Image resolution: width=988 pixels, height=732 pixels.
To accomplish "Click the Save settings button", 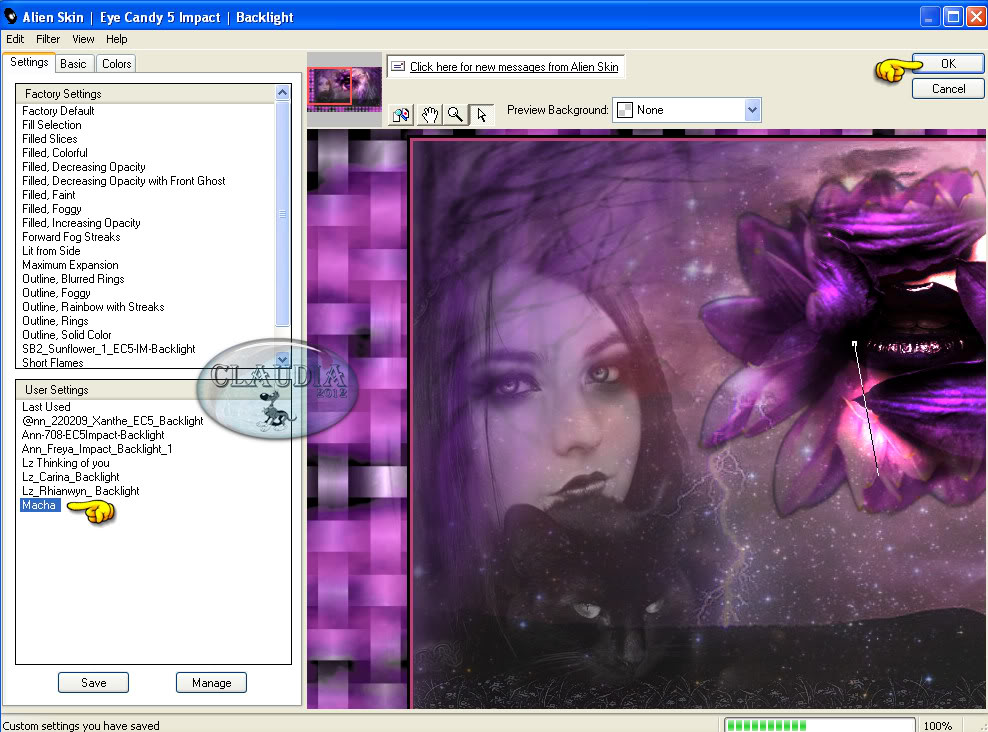I will tap(93, 683).
